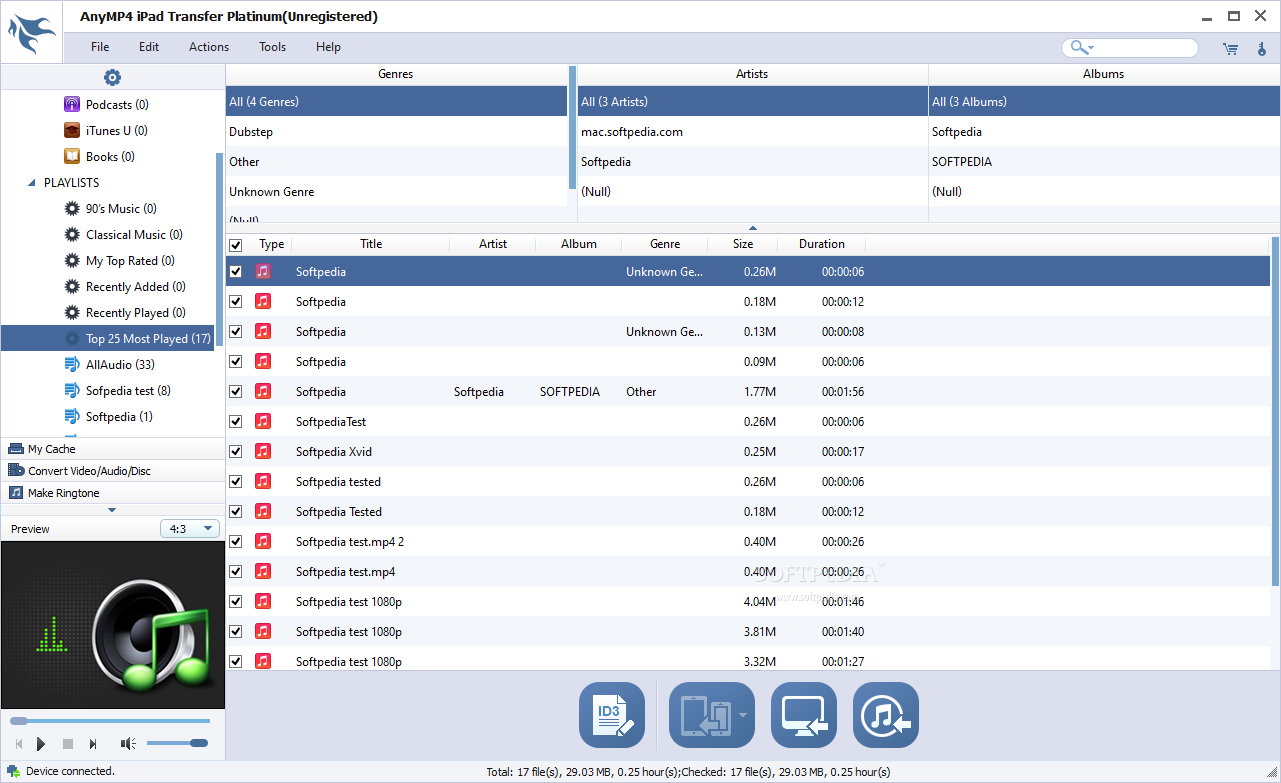Collapse the preview panel arrow
Screen dimensions: 1281x783
[112, 510]
